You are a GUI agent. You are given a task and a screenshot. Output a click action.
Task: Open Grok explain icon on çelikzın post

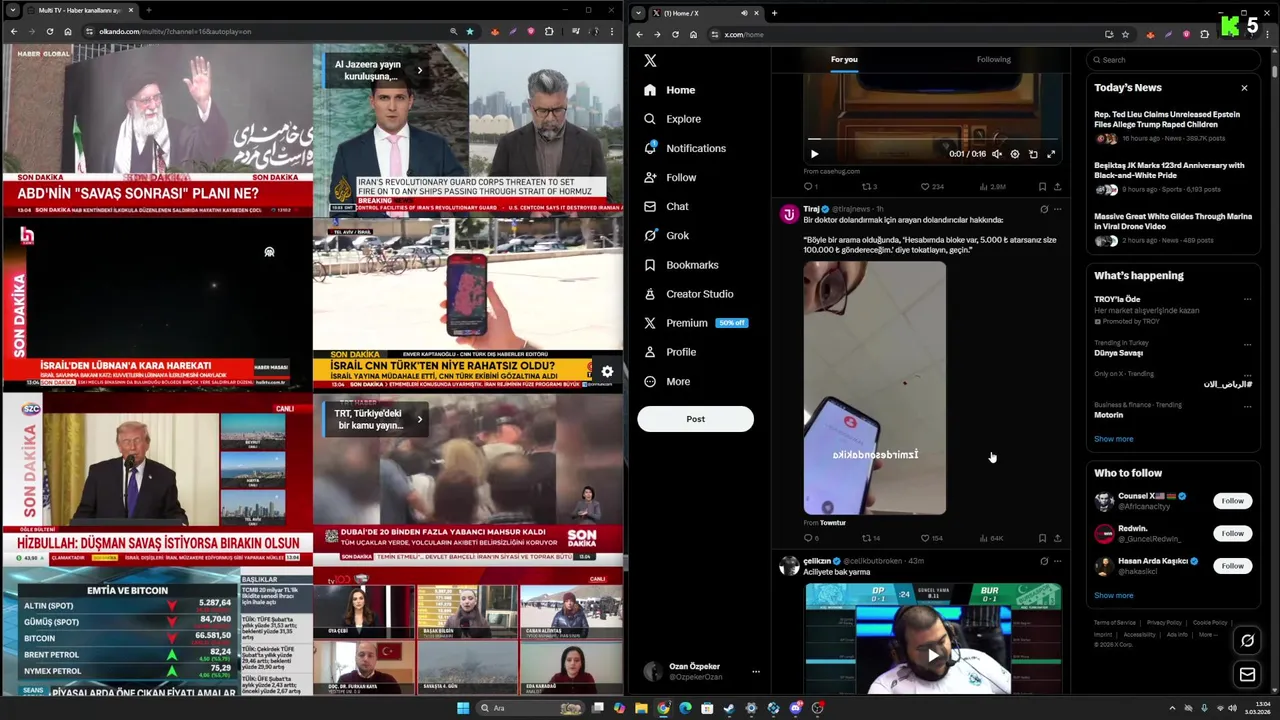[x=1044, y=561]
